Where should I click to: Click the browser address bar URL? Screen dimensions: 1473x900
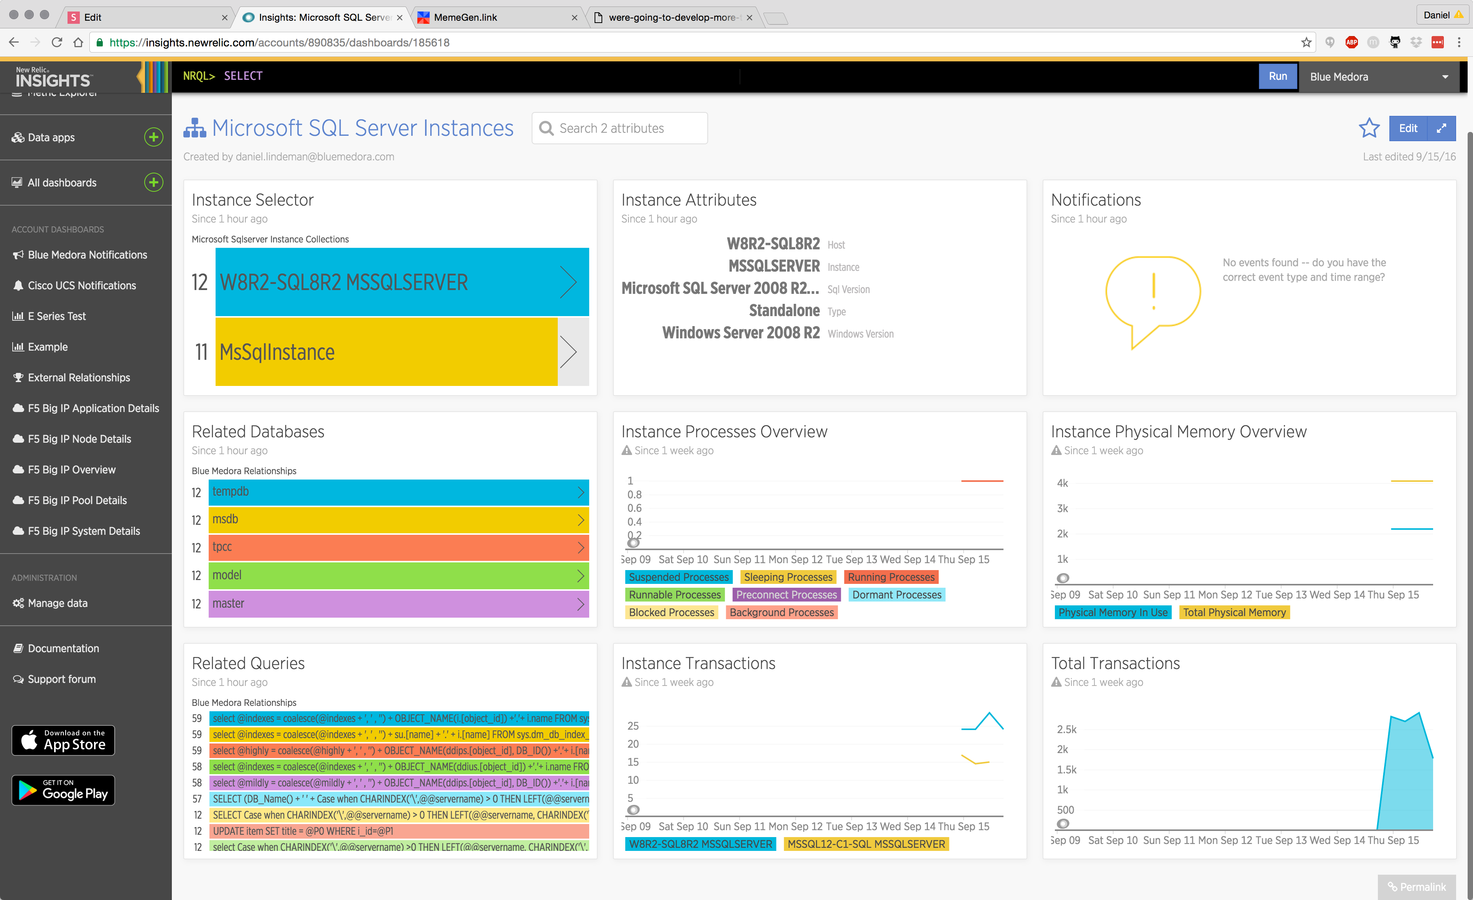tap(280, 42)
